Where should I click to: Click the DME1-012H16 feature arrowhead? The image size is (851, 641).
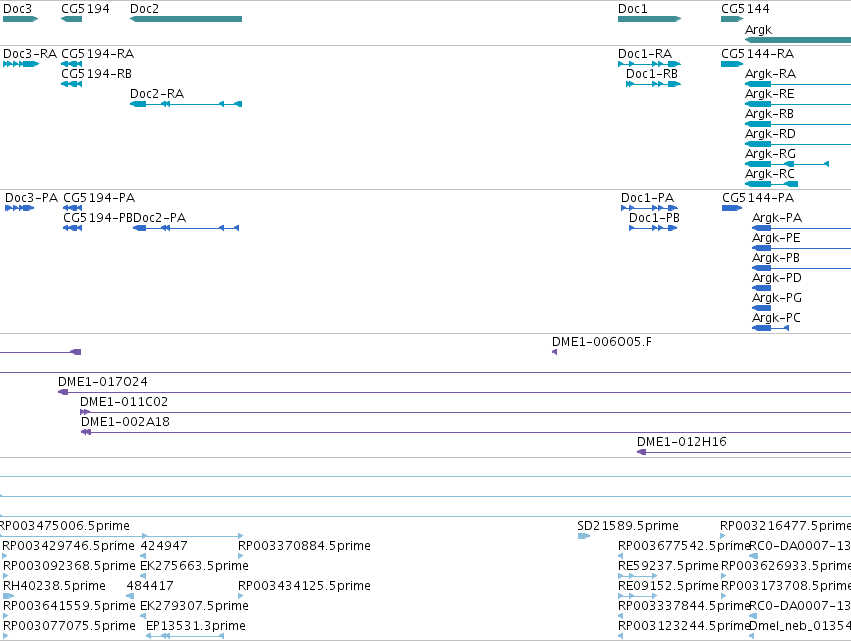642,452
